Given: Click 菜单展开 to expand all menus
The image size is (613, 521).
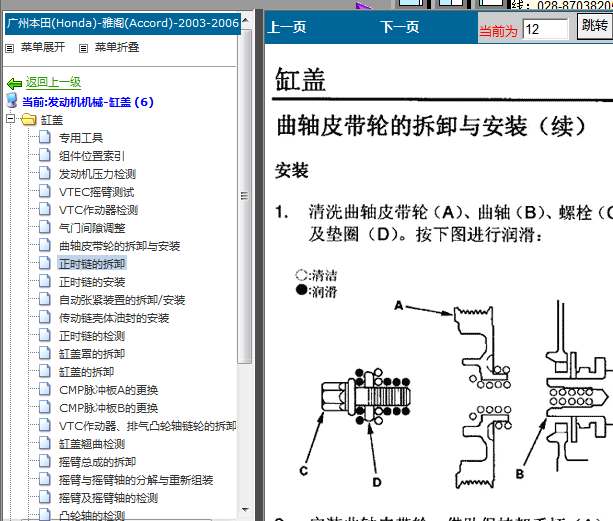Looking at the screenshot, I should tap(43, 47).
